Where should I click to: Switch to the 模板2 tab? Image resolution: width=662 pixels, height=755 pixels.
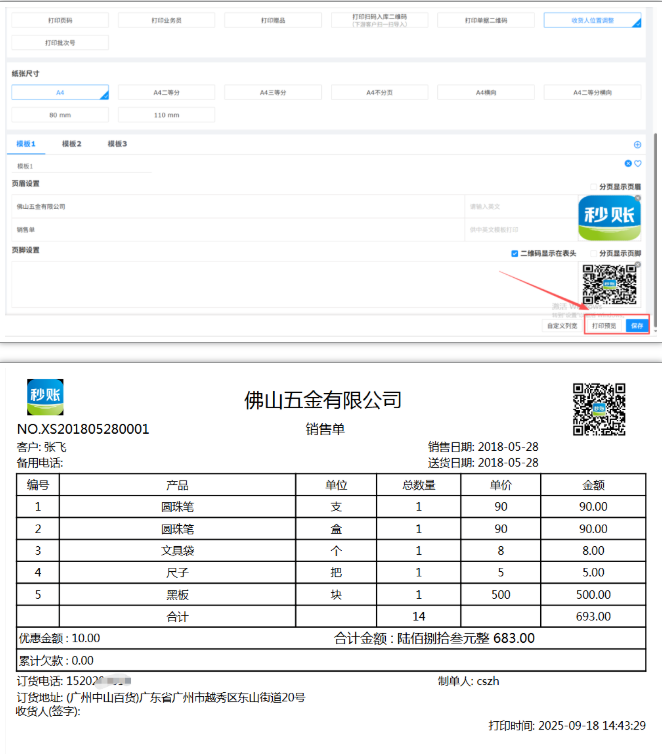(x=72, y=144)
